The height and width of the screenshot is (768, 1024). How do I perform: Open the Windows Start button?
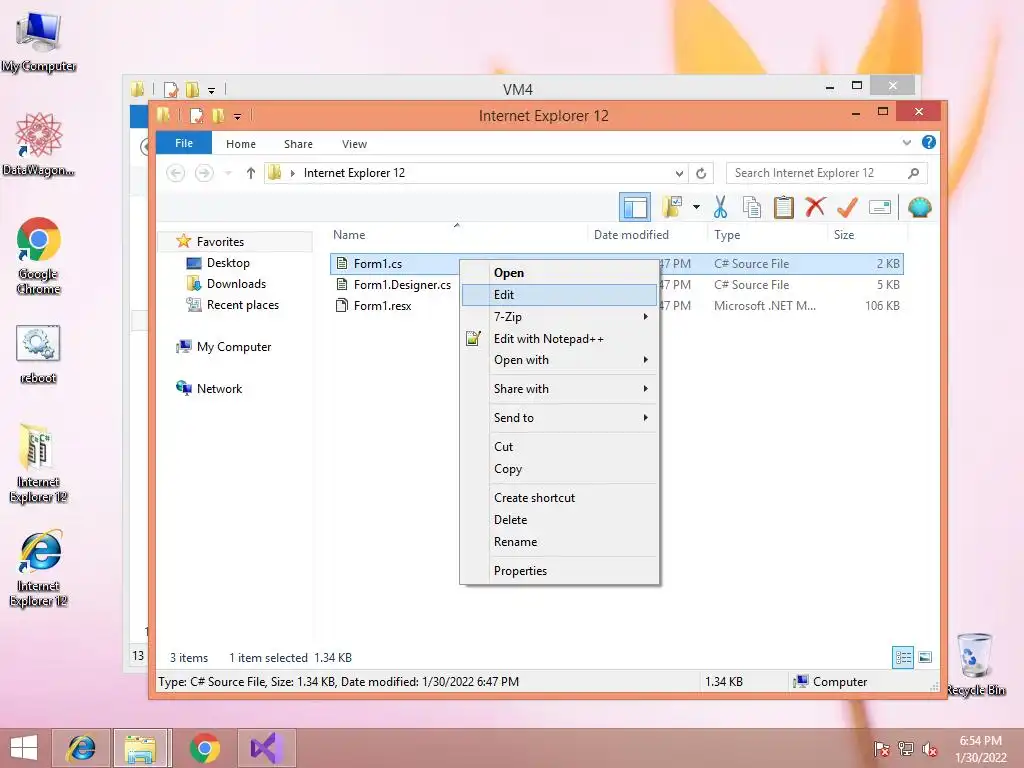click(x=24, y=748)
